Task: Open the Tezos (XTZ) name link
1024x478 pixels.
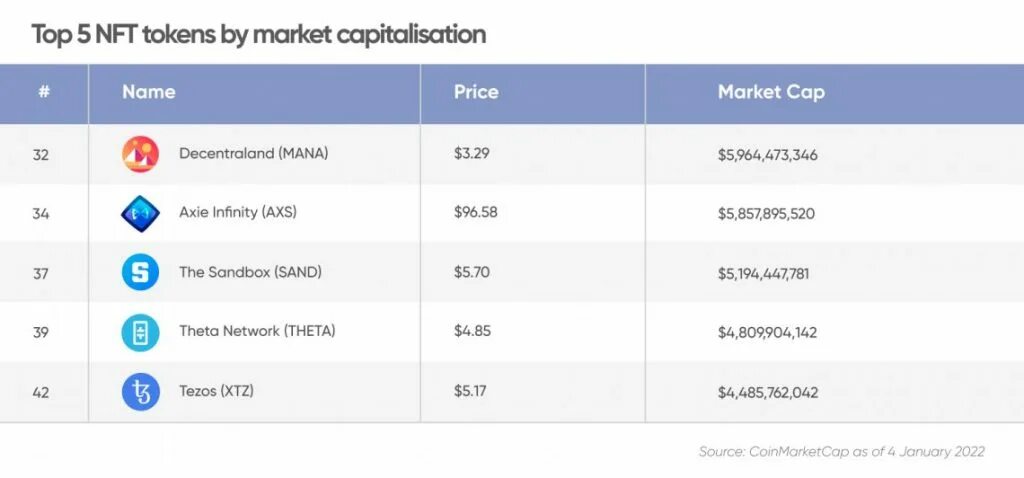Action: [216, 390]
